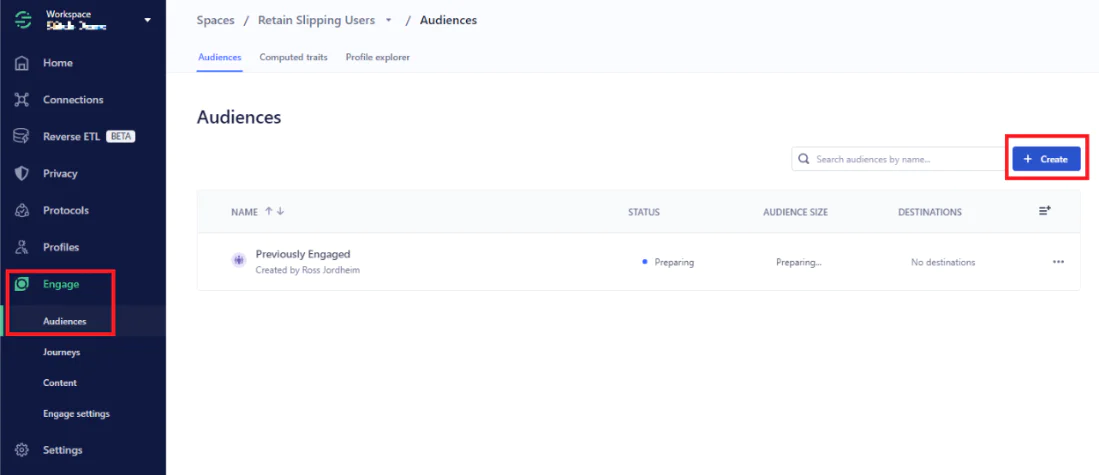Click the Segment logo icon
The image size is (1099, 475).
[21, 20]
